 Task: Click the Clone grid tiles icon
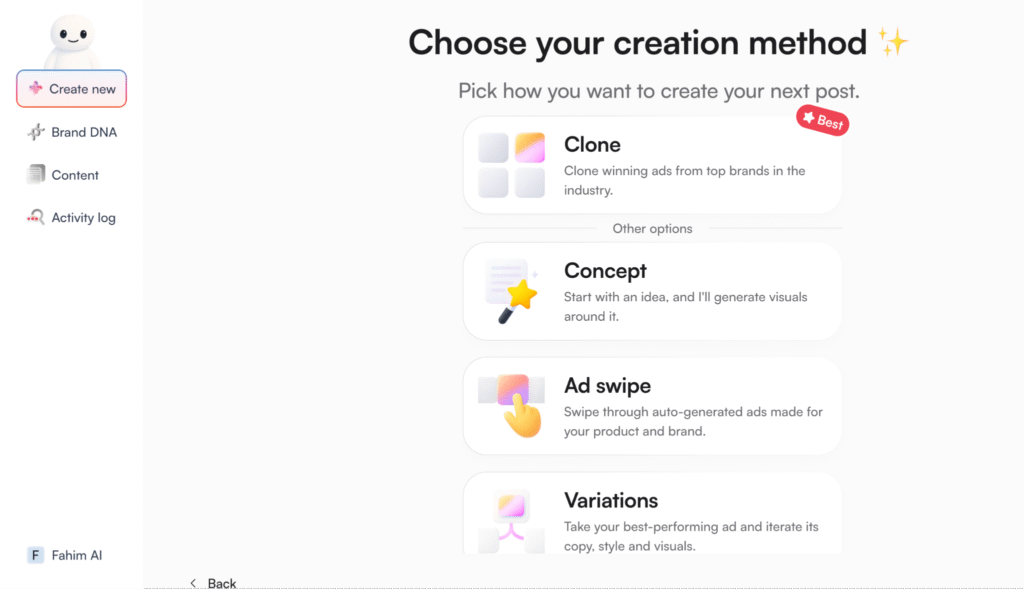coord(511,165)
